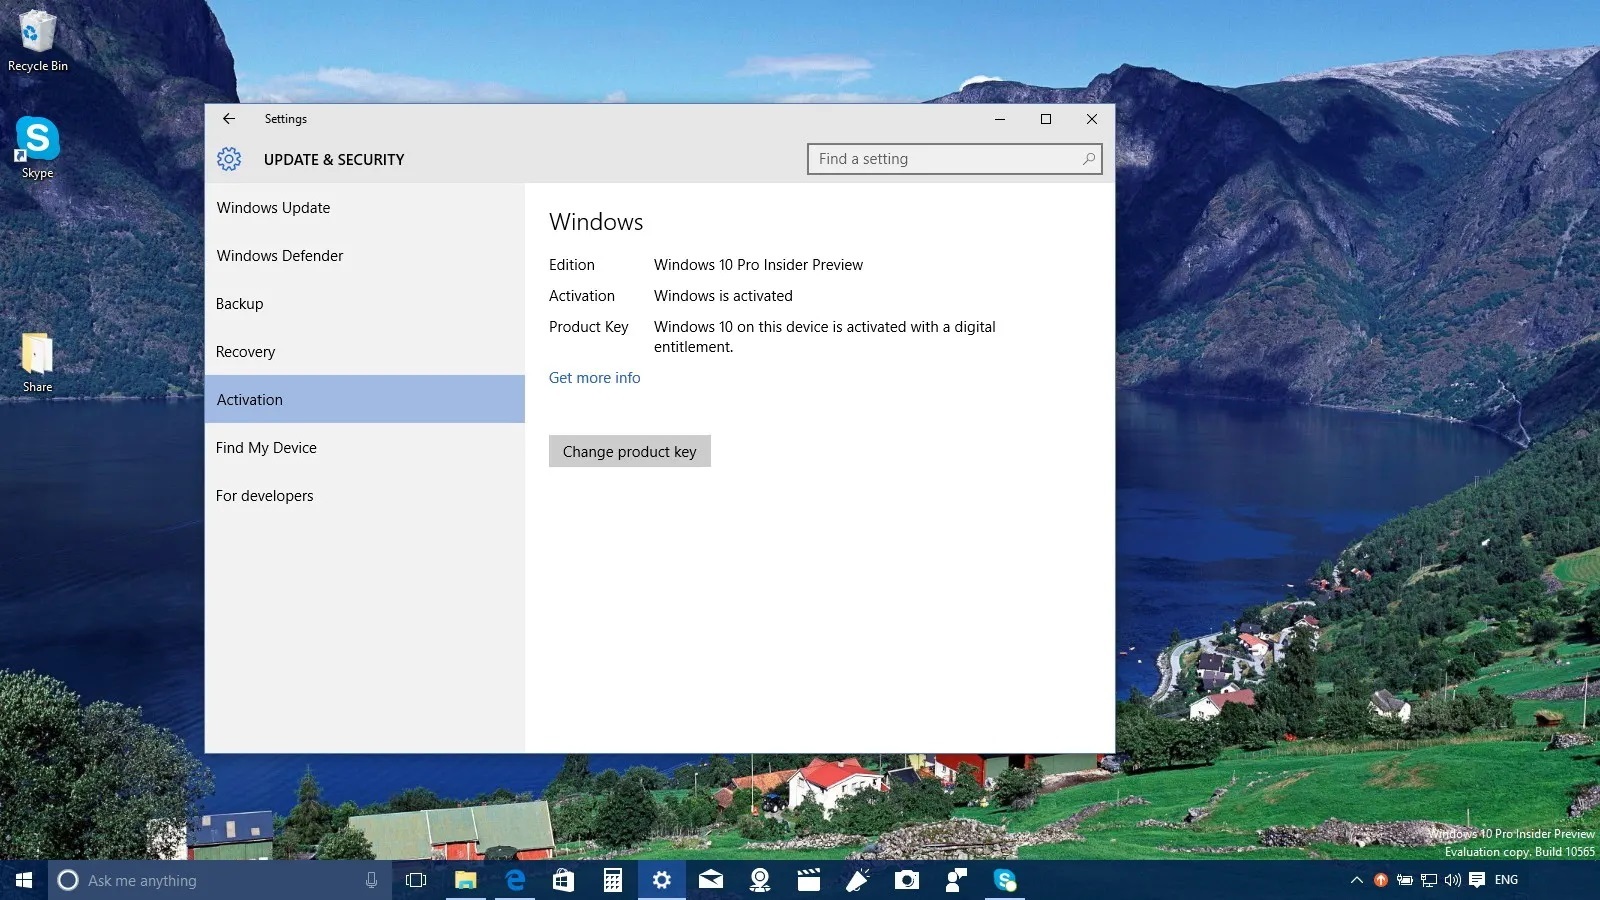Open the Recycle Bin desktop icon
The image size is (1600, 900).
click(x=38, y=41)
